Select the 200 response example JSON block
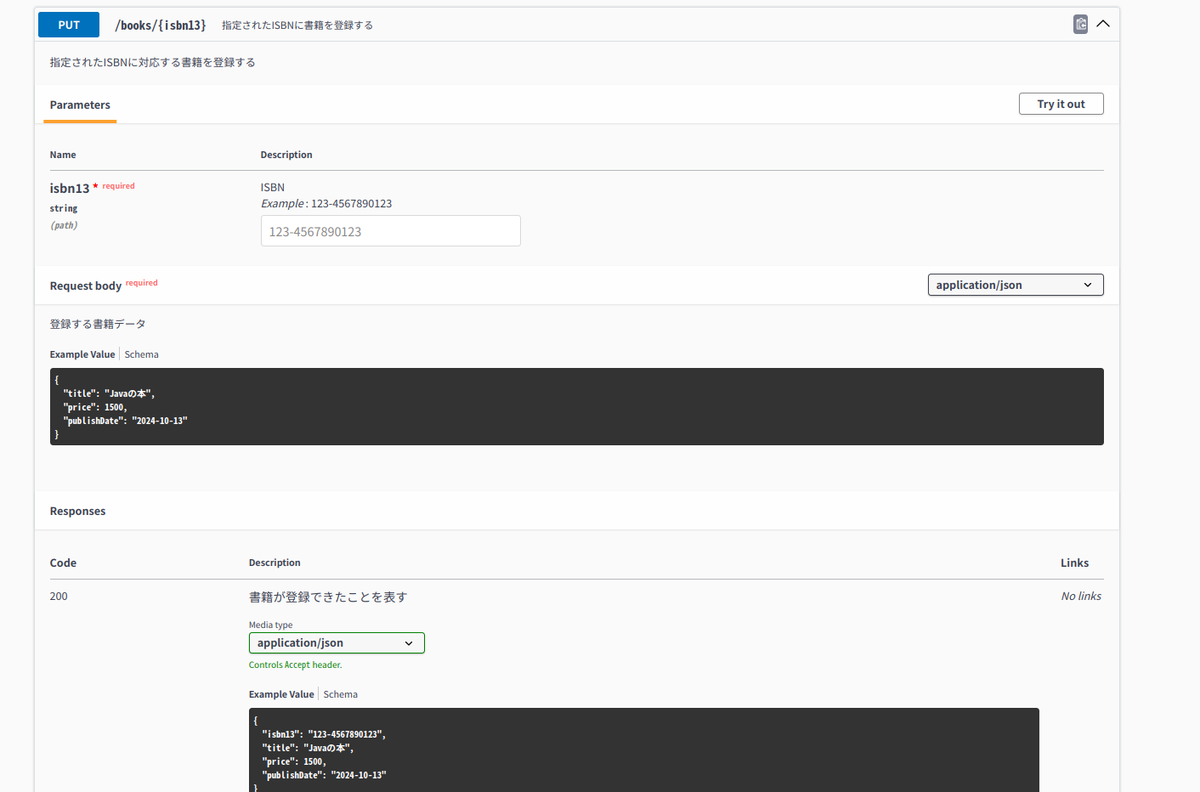Viewport: 1200px width, 792px height. (644, 750)
